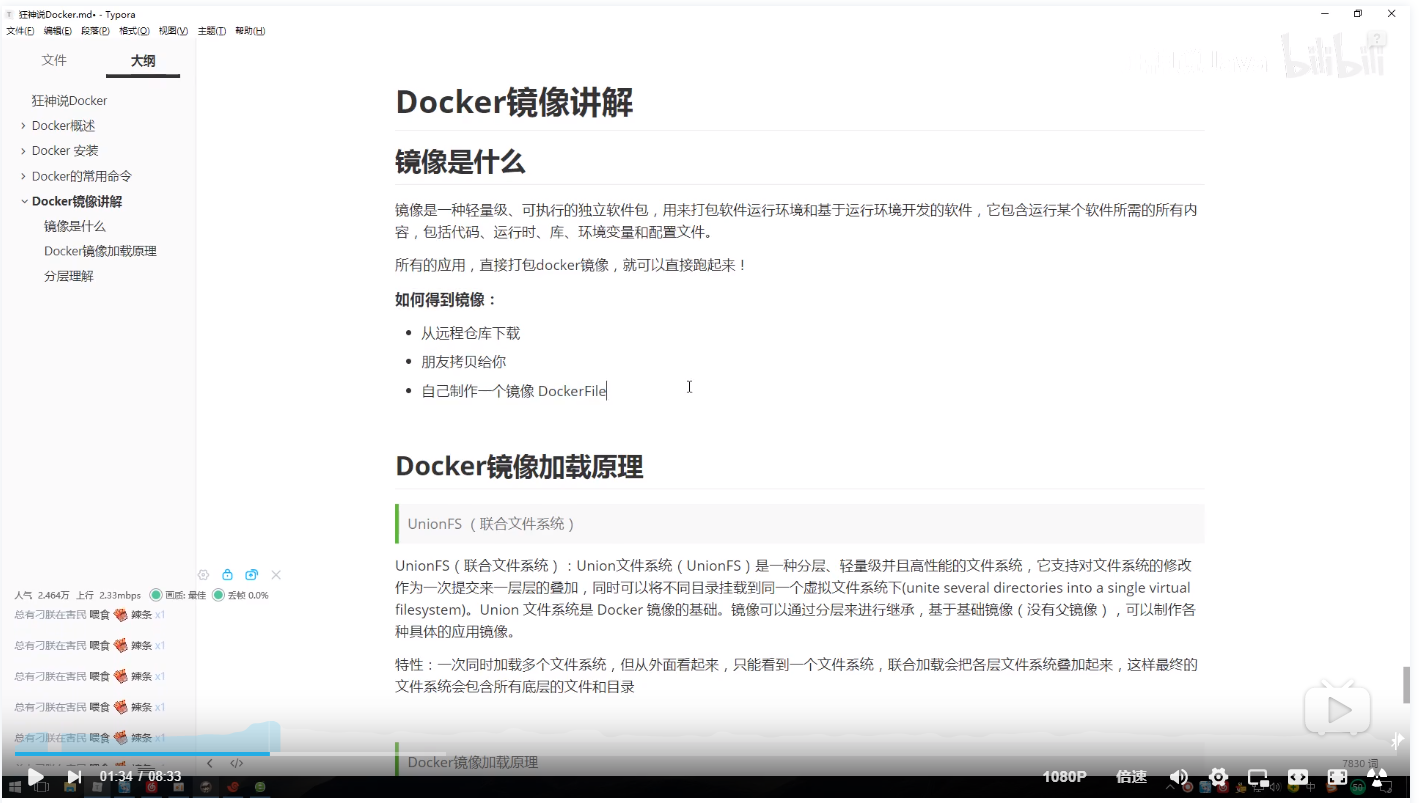
Task: Toggle source code mode icon
Action: pyautogui.click(x=237, y=763)
